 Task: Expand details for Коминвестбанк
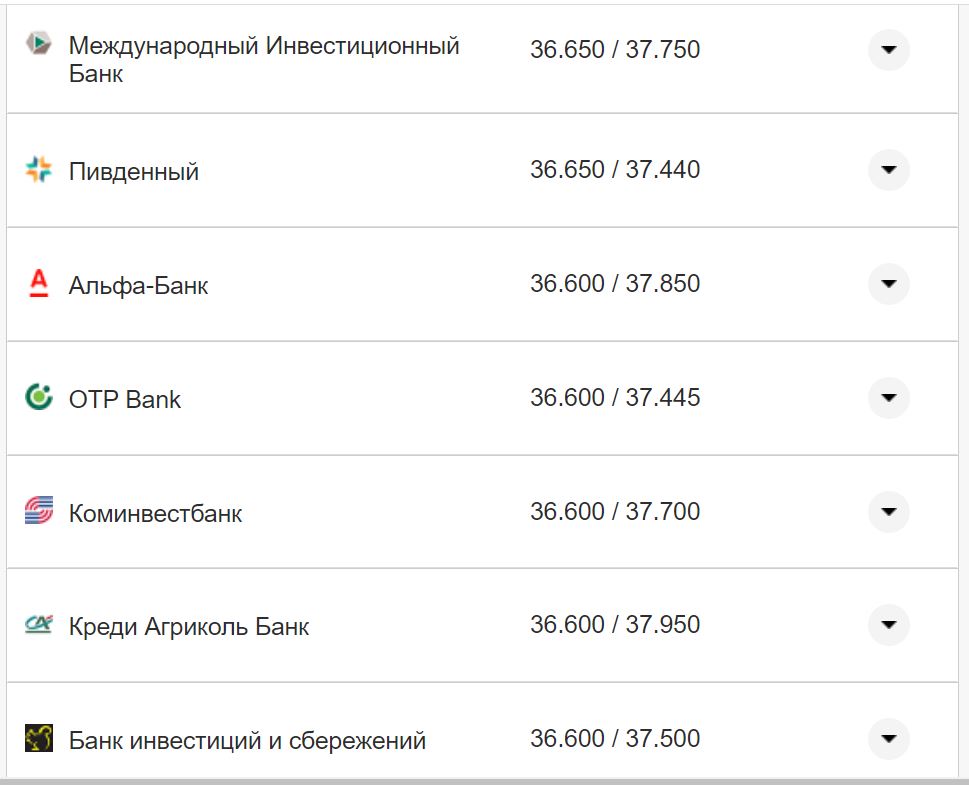click(888, 511)
